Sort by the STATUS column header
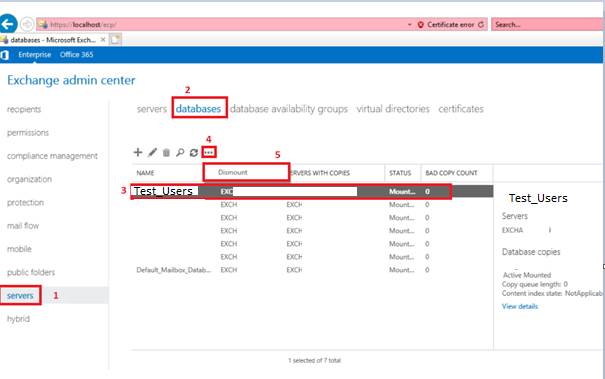Viewport: 605px width, 379px height. click(400, 173)
